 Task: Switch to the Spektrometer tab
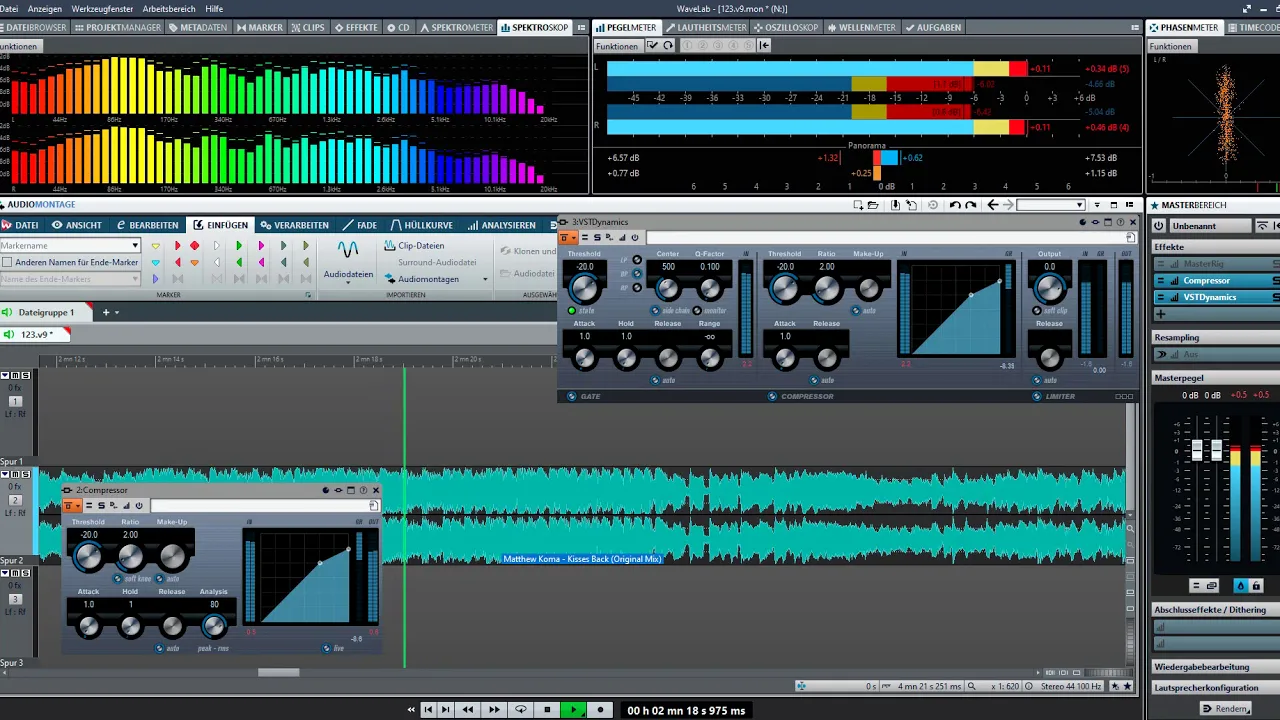coord(456,28)
